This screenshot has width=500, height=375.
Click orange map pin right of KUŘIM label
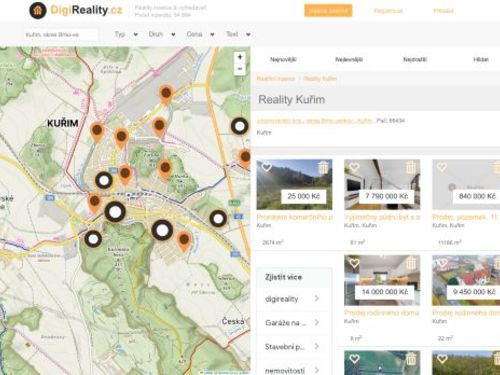[x=97, y=132]
